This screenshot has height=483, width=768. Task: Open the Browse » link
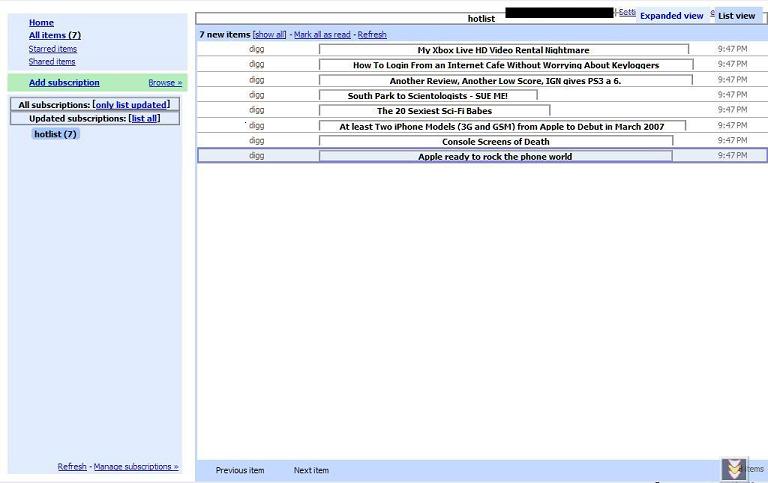(x=165, y=83)
